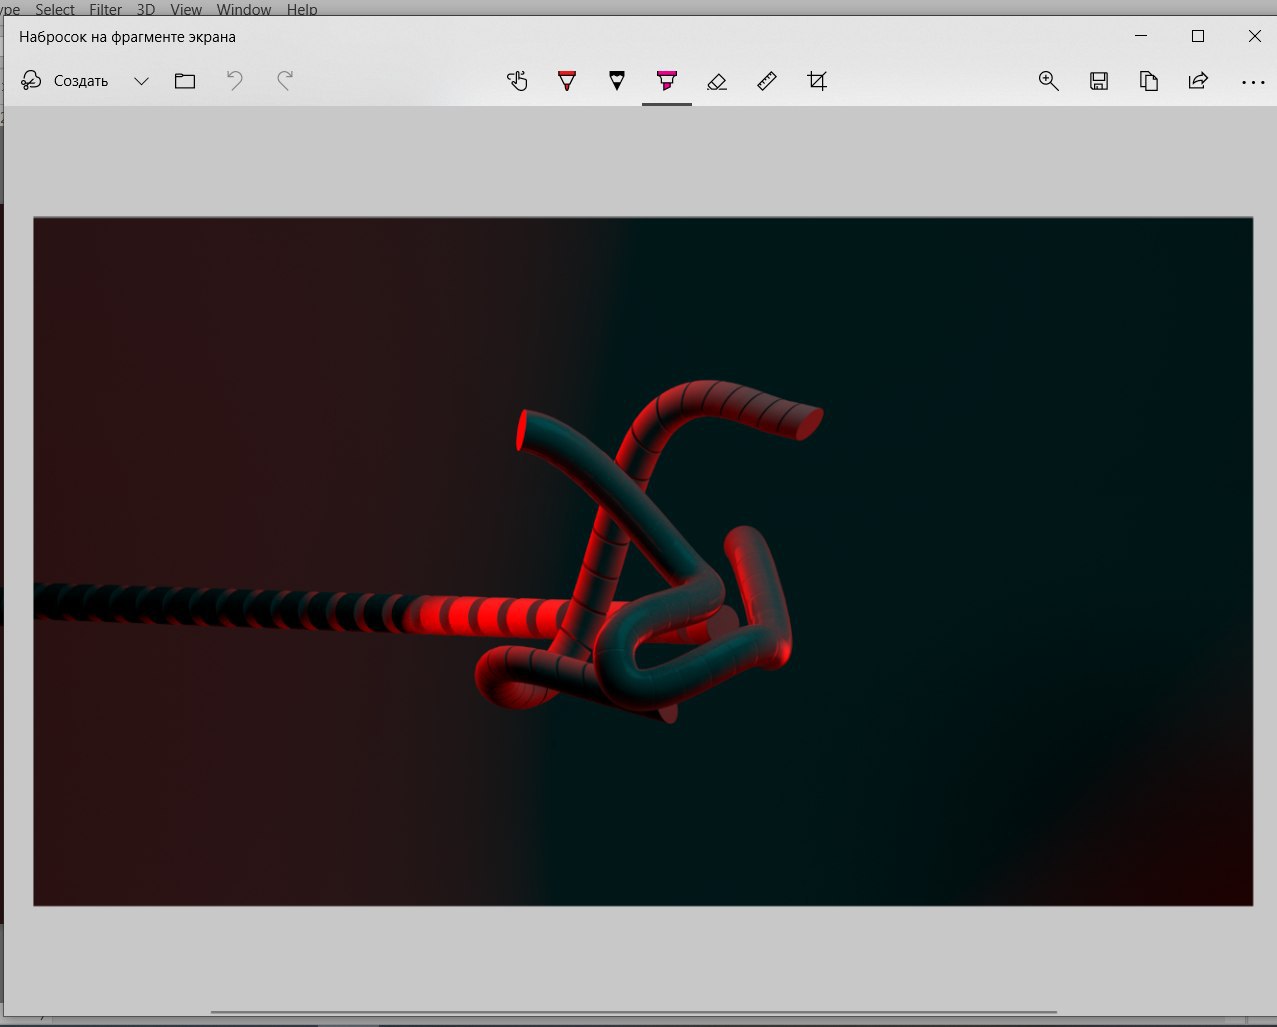Select the black pencil tool

[617, 81]
